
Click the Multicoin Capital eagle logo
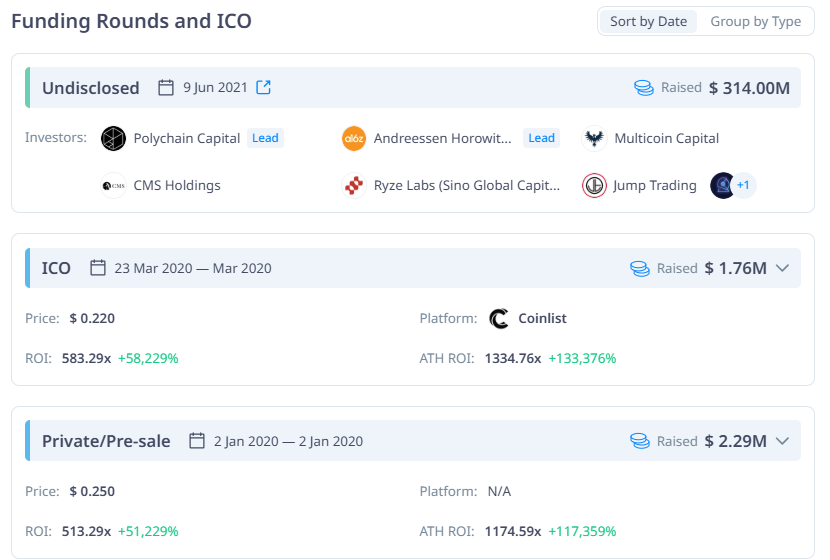(x=594, y=138)
